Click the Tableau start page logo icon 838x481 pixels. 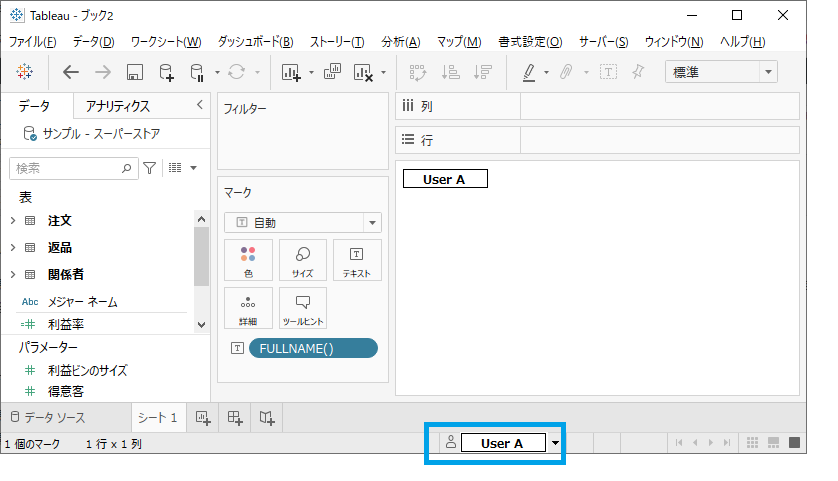click(x=25, y=72)
